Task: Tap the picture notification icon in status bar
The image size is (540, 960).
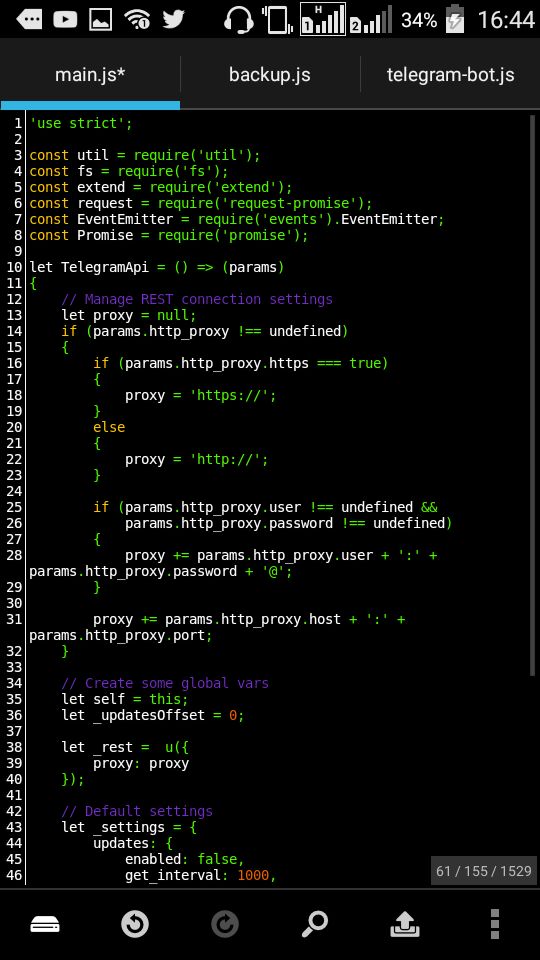Action: (x=100, y=20)
